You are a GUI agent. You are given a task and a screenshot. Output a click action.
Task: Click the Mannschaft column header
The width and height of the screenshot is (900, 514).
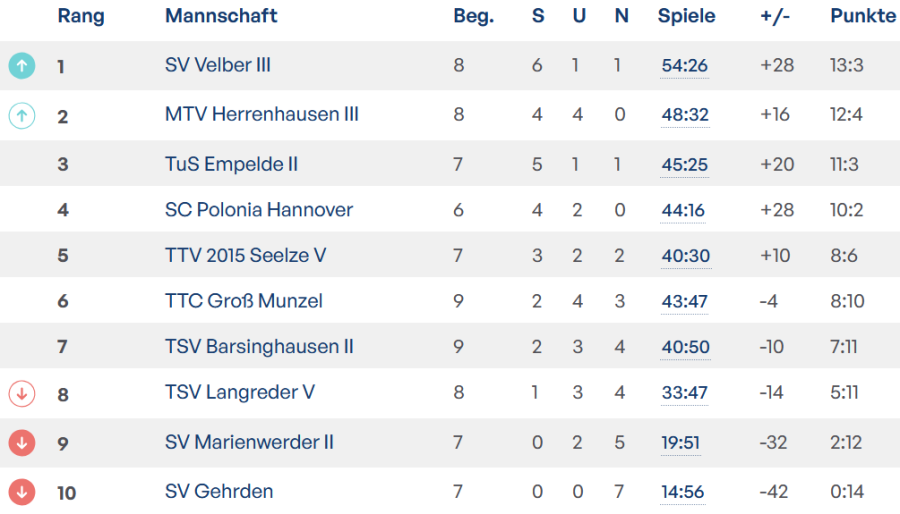click(x=221, y=16)
